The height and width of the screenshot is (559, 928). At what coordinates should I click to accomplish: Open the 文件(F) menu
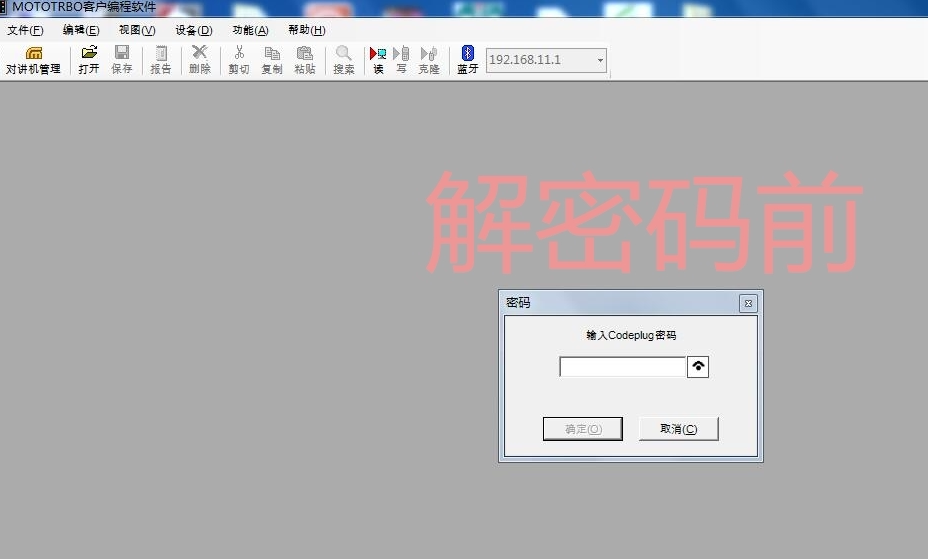coord(25,30)
